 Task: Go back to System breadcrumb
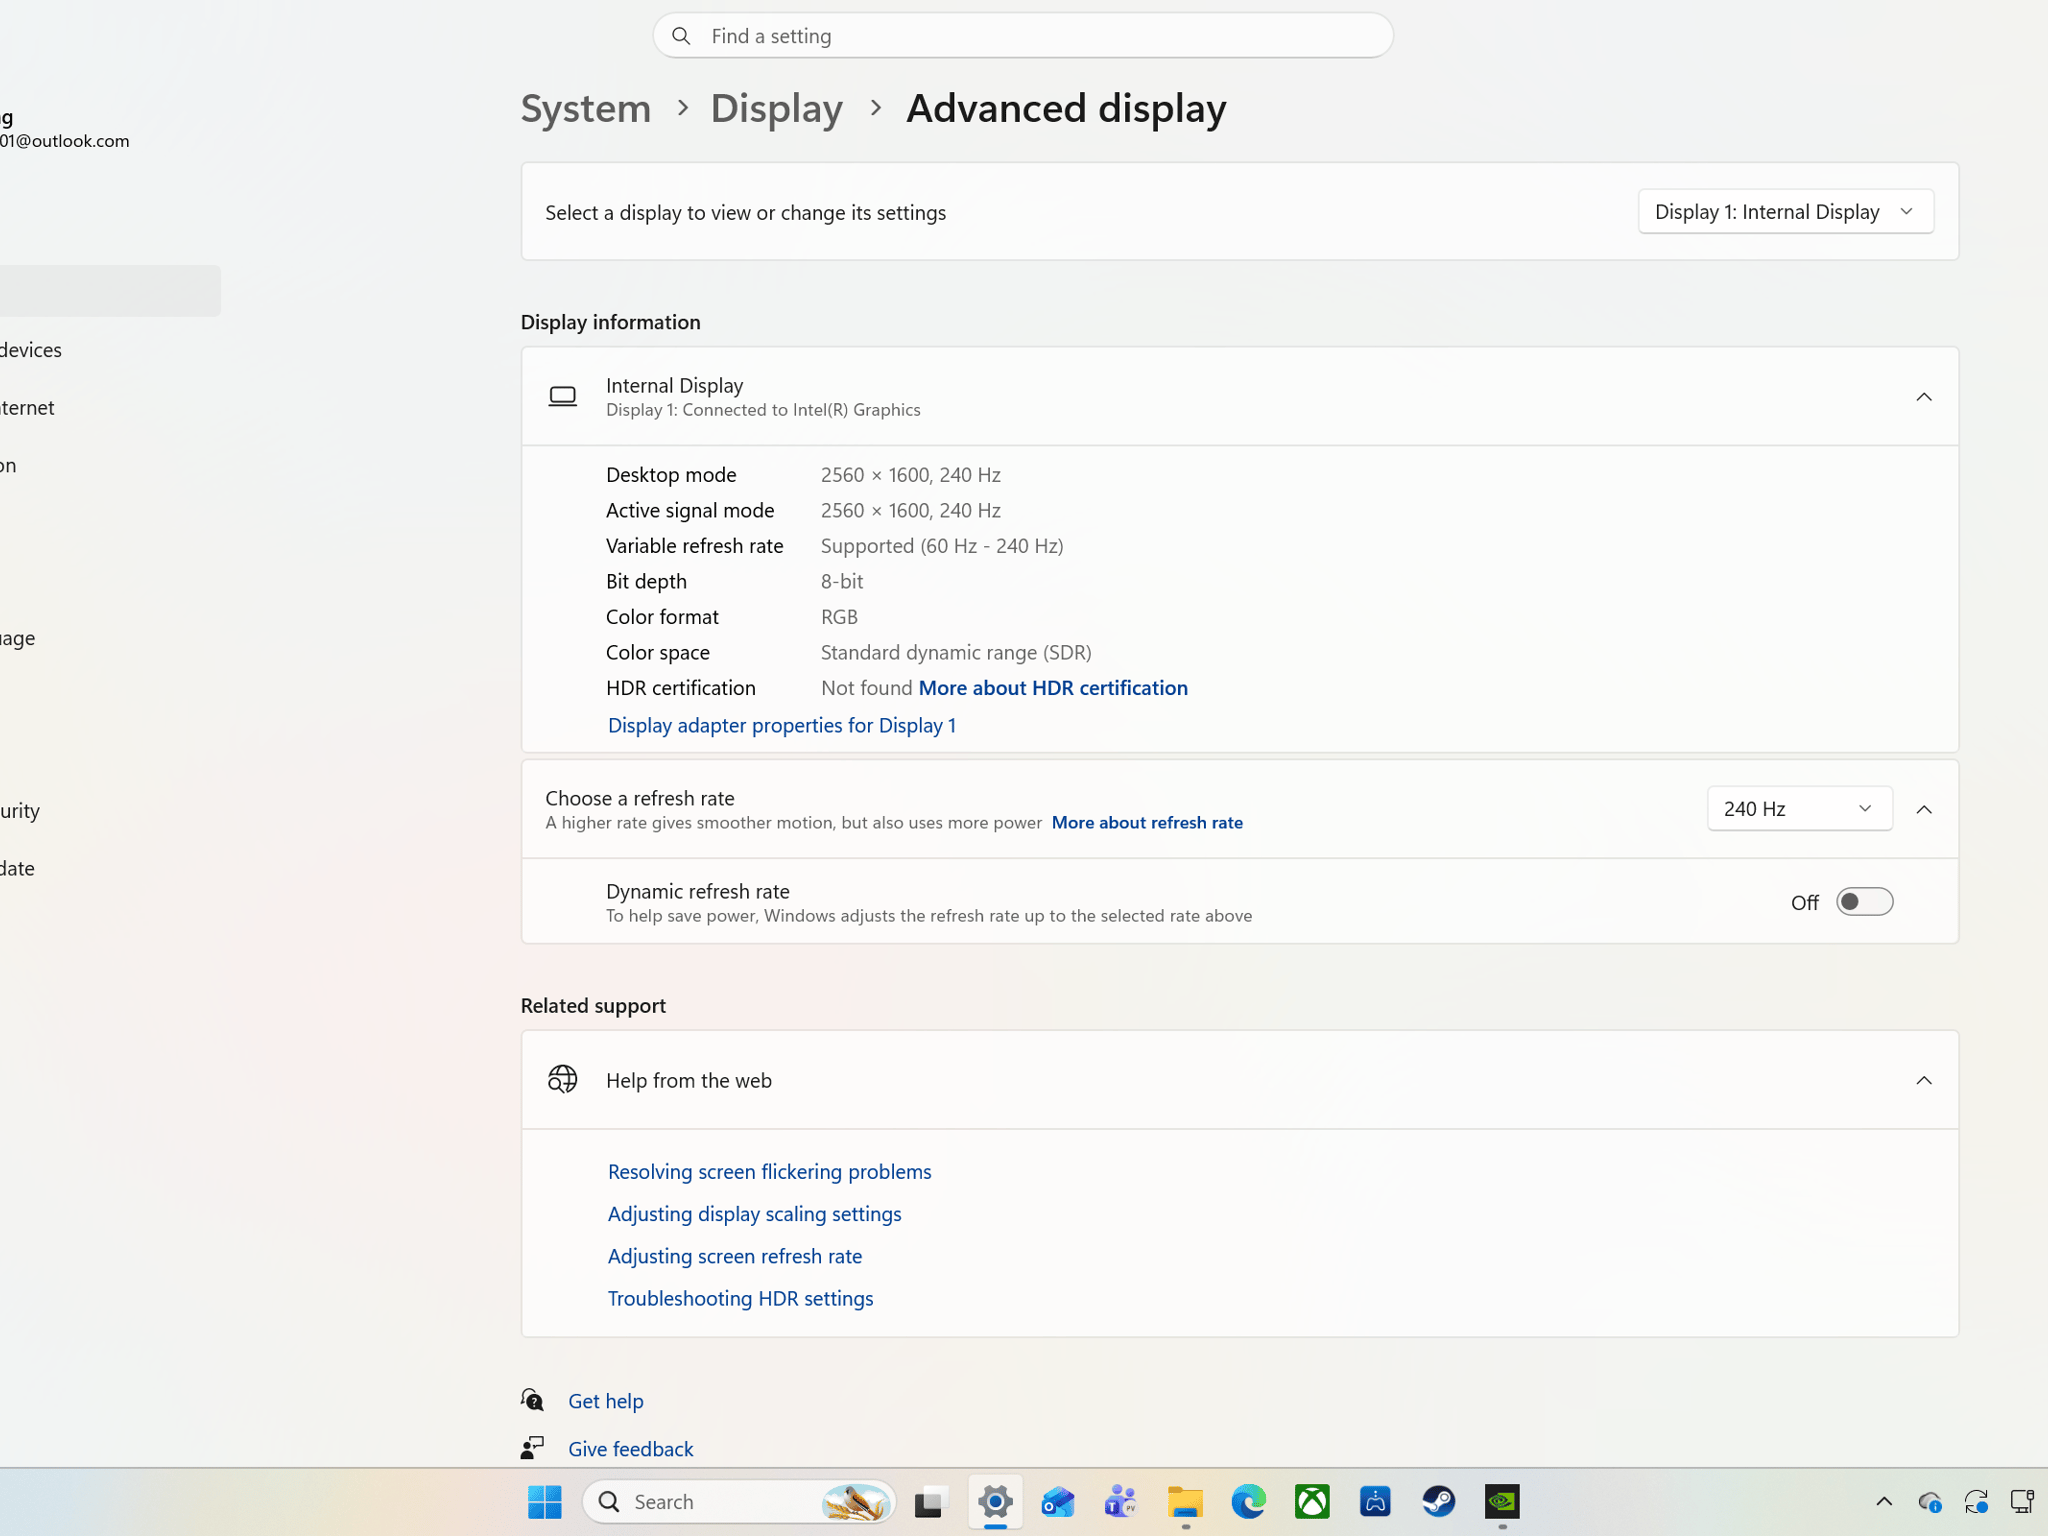585,108
